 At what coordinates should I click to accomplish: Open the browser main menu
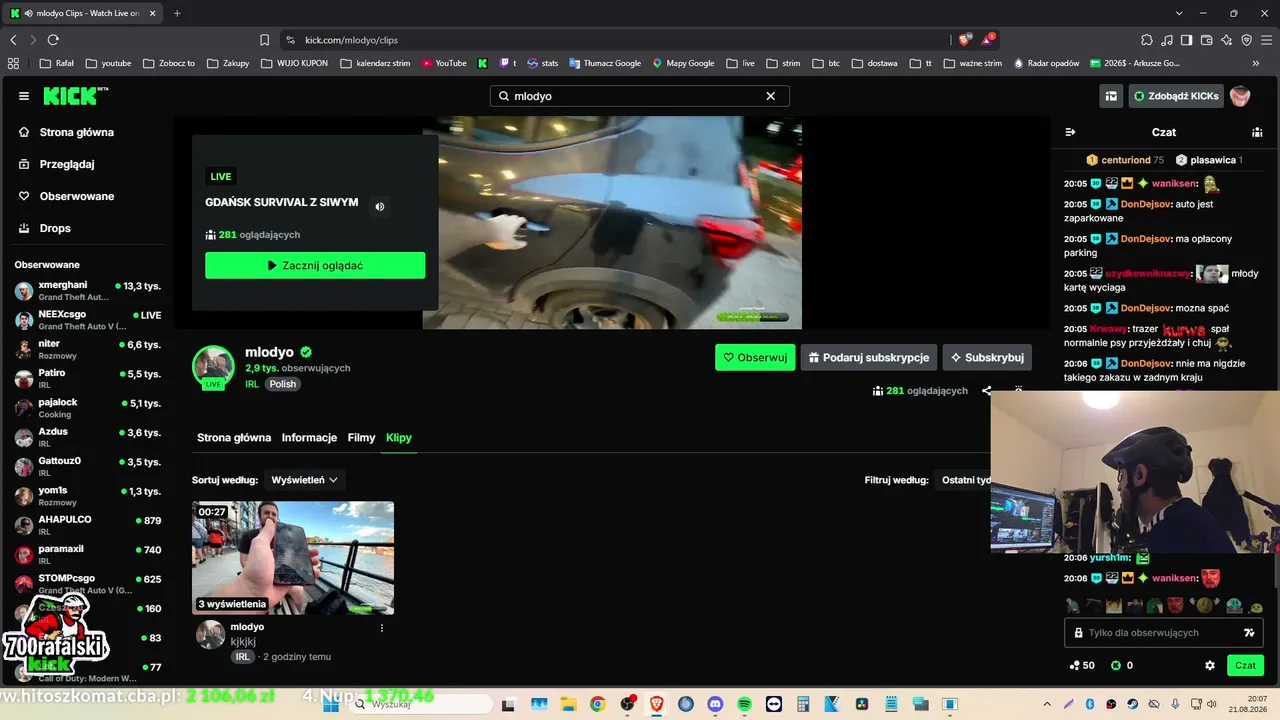(1267, 40)
